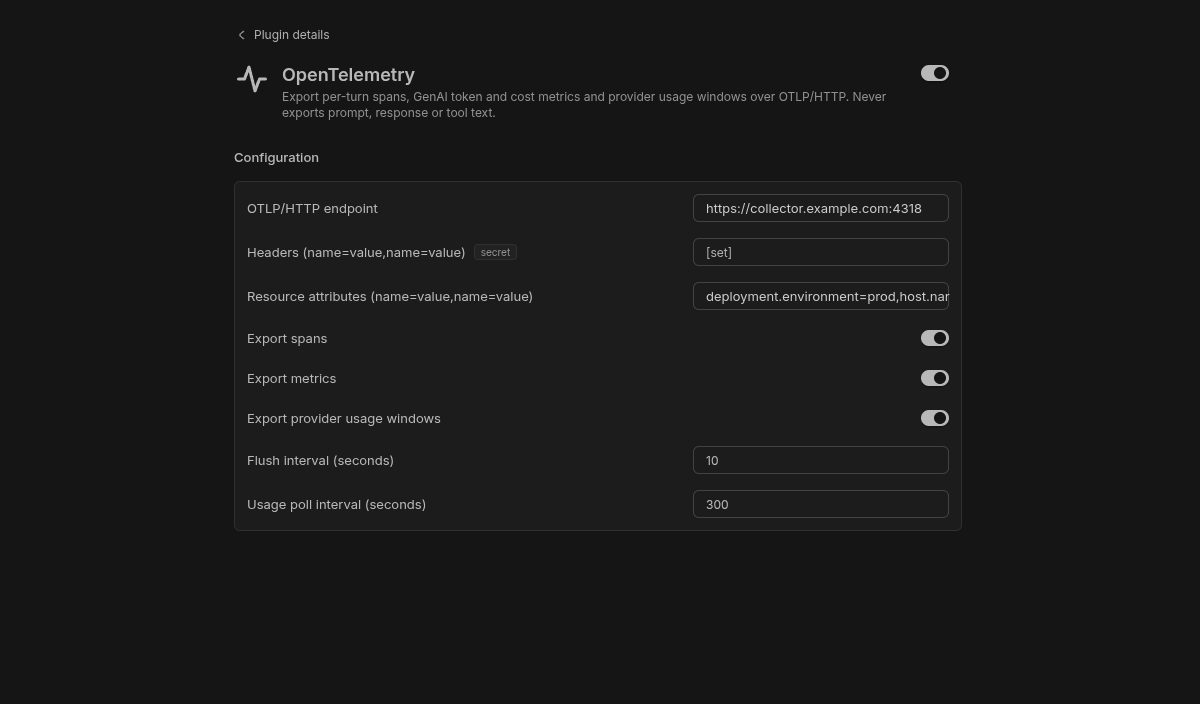Viewport: 1200px width, 704px height.
Task: Click the secret badge next to Headers
Action: tap(495, 252)
